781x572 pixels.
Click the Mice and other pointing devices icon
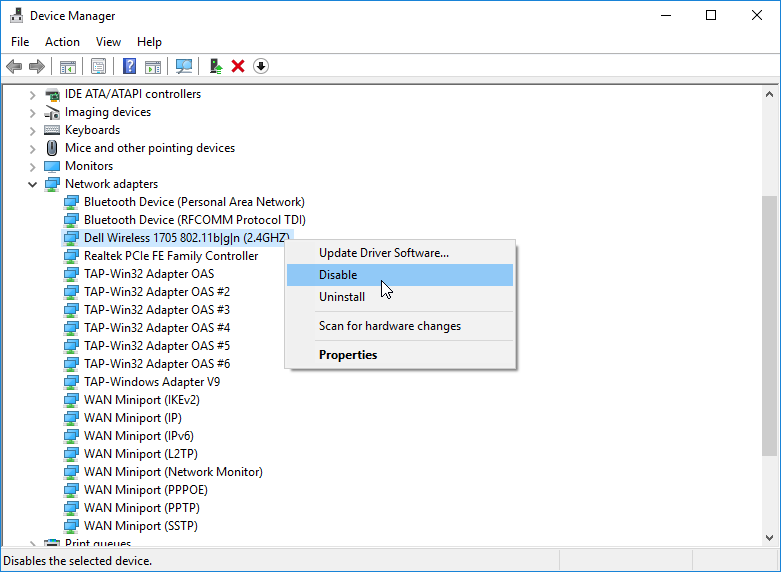pos(52,148)
